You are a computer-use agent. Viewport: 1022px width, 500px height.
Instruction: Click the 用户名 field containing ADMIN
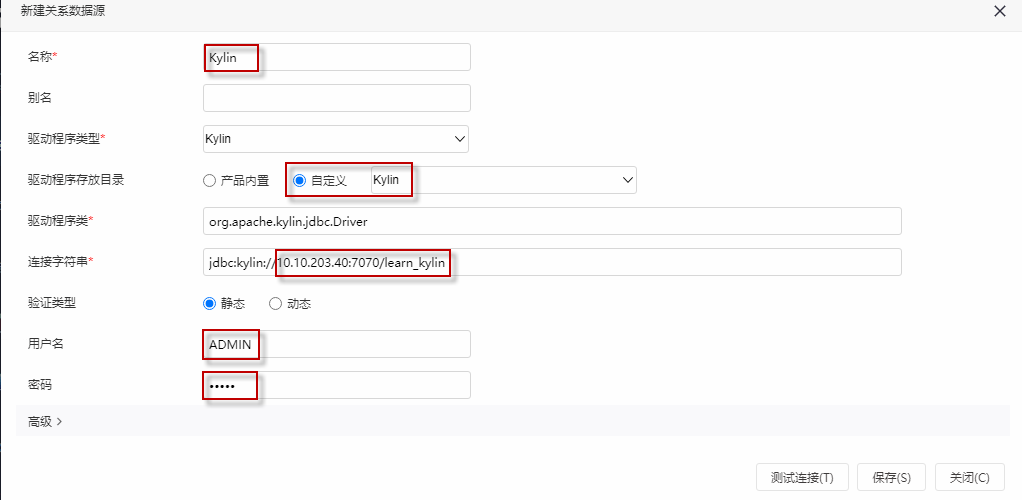coord(336,344)
